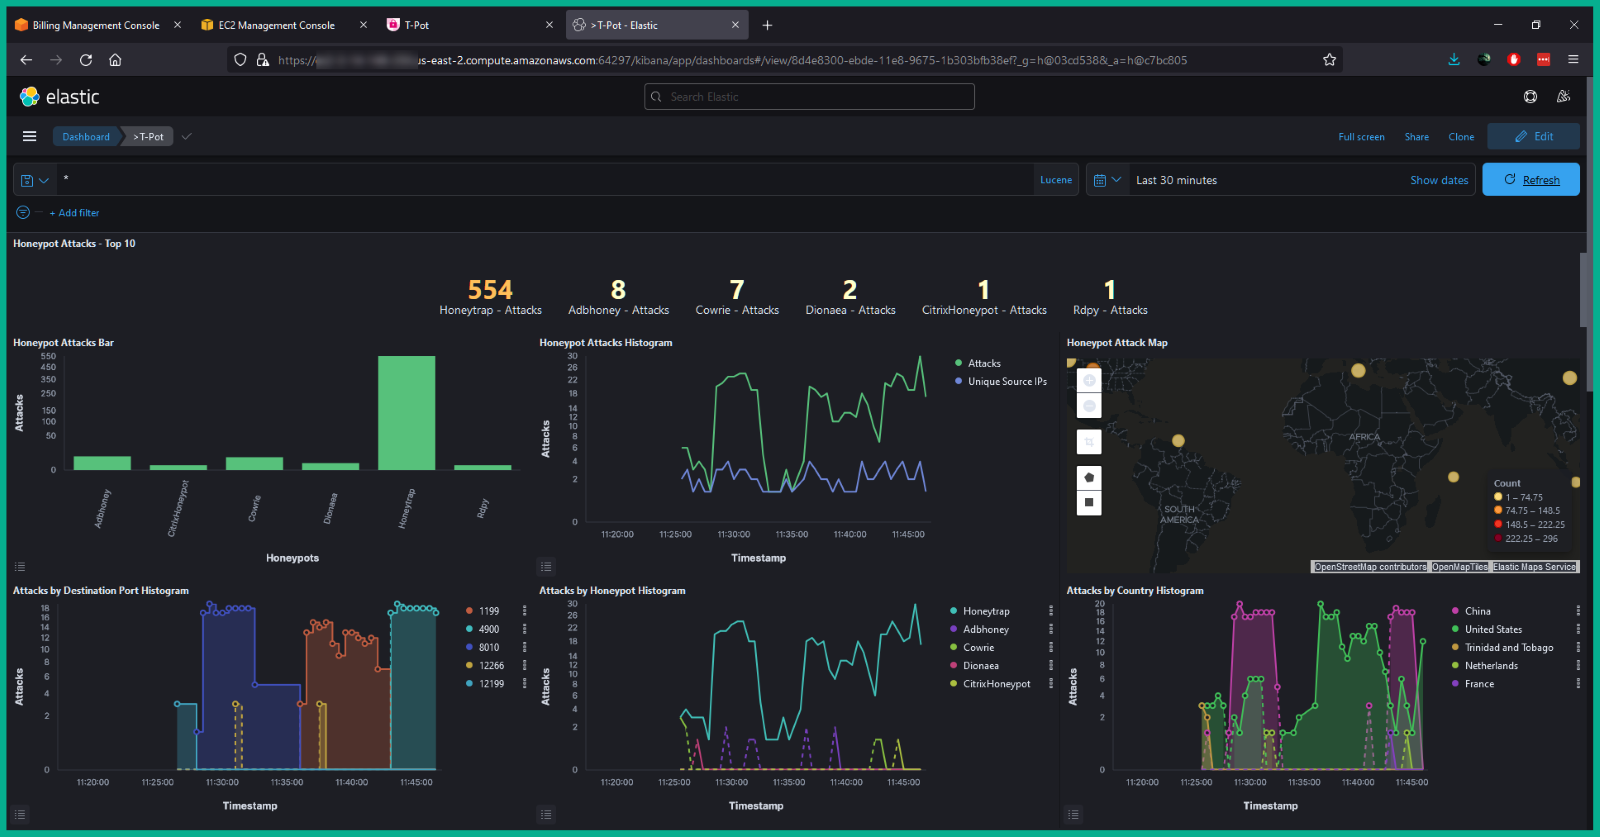Click the Edit dashboard button
Screen dimensions: 1600x837
tap(1534, 137)
